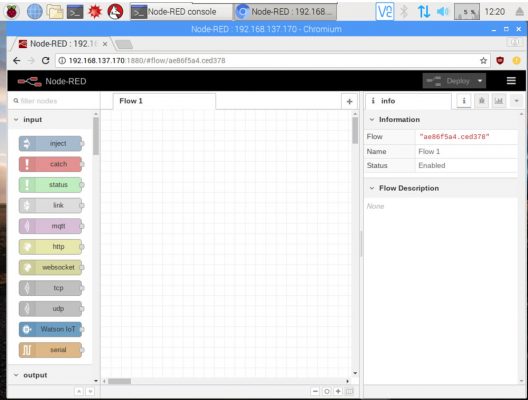Click the workspace horizontal scrollbar thumb
This screenshot has width=528, height=400.
[119, 381]
